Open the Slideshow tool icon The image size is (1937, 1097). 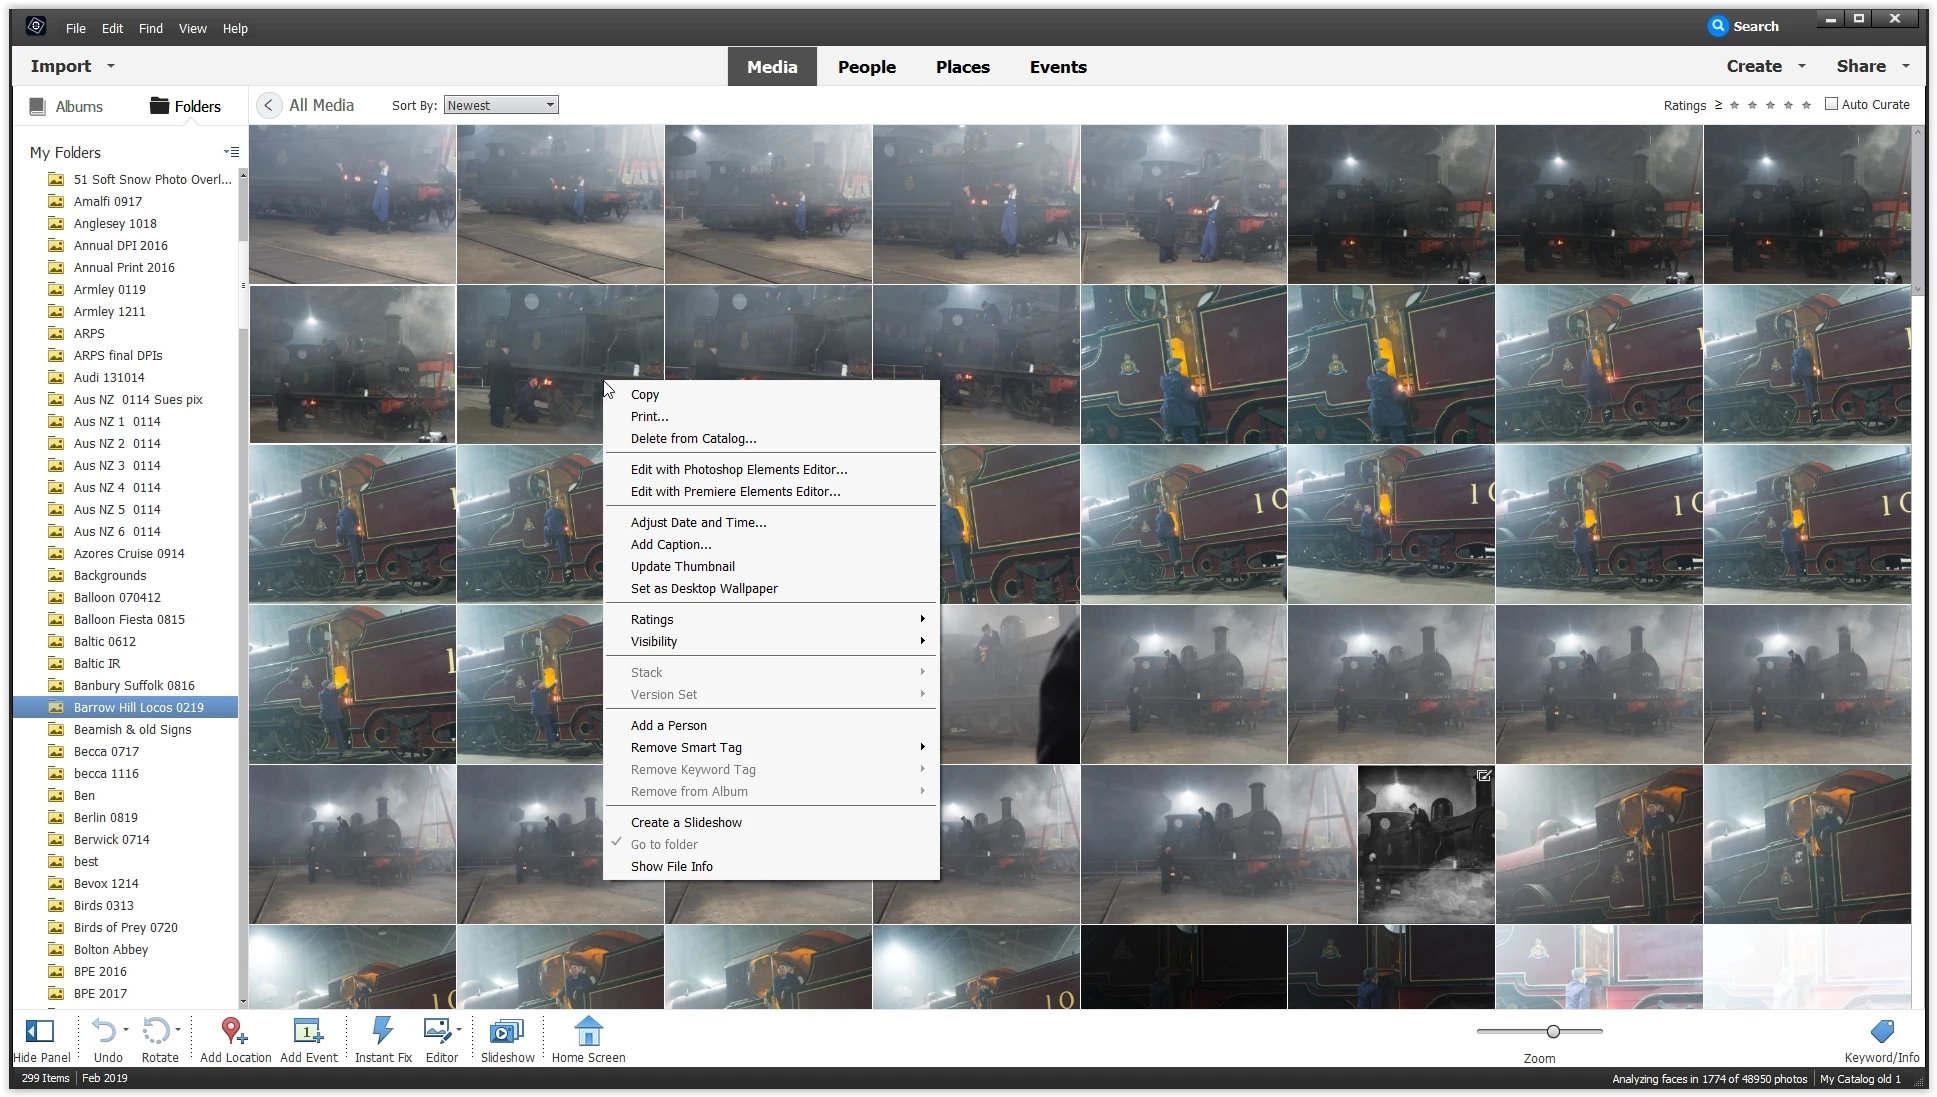click(507, 1032)
